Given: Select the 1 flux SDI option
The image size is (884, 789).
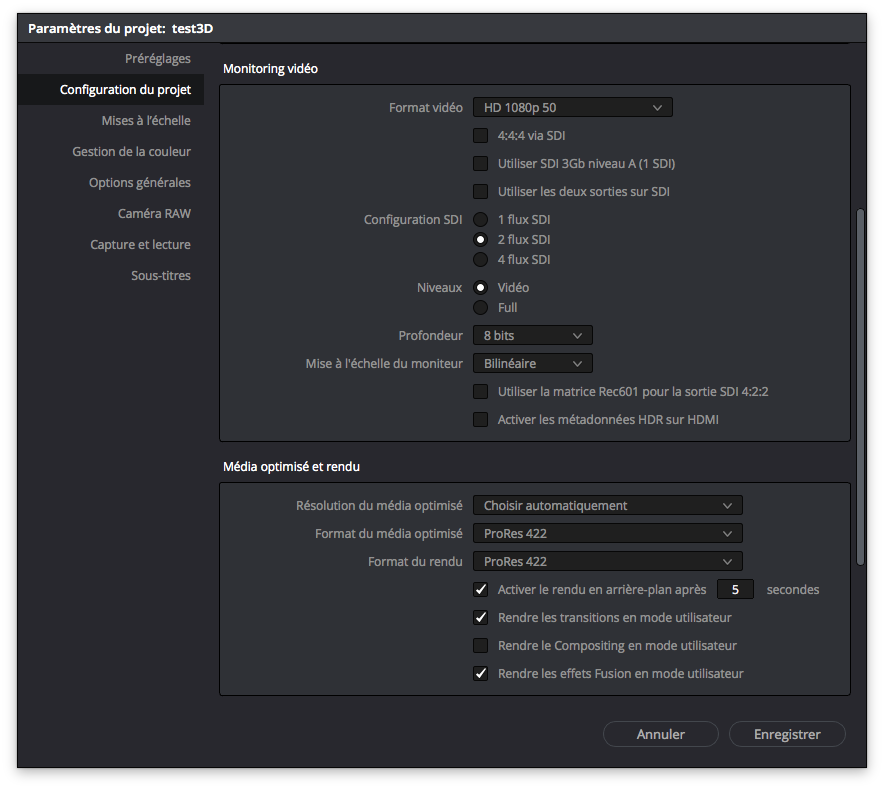Looking at the screenshot, I should tap(481, 219).
